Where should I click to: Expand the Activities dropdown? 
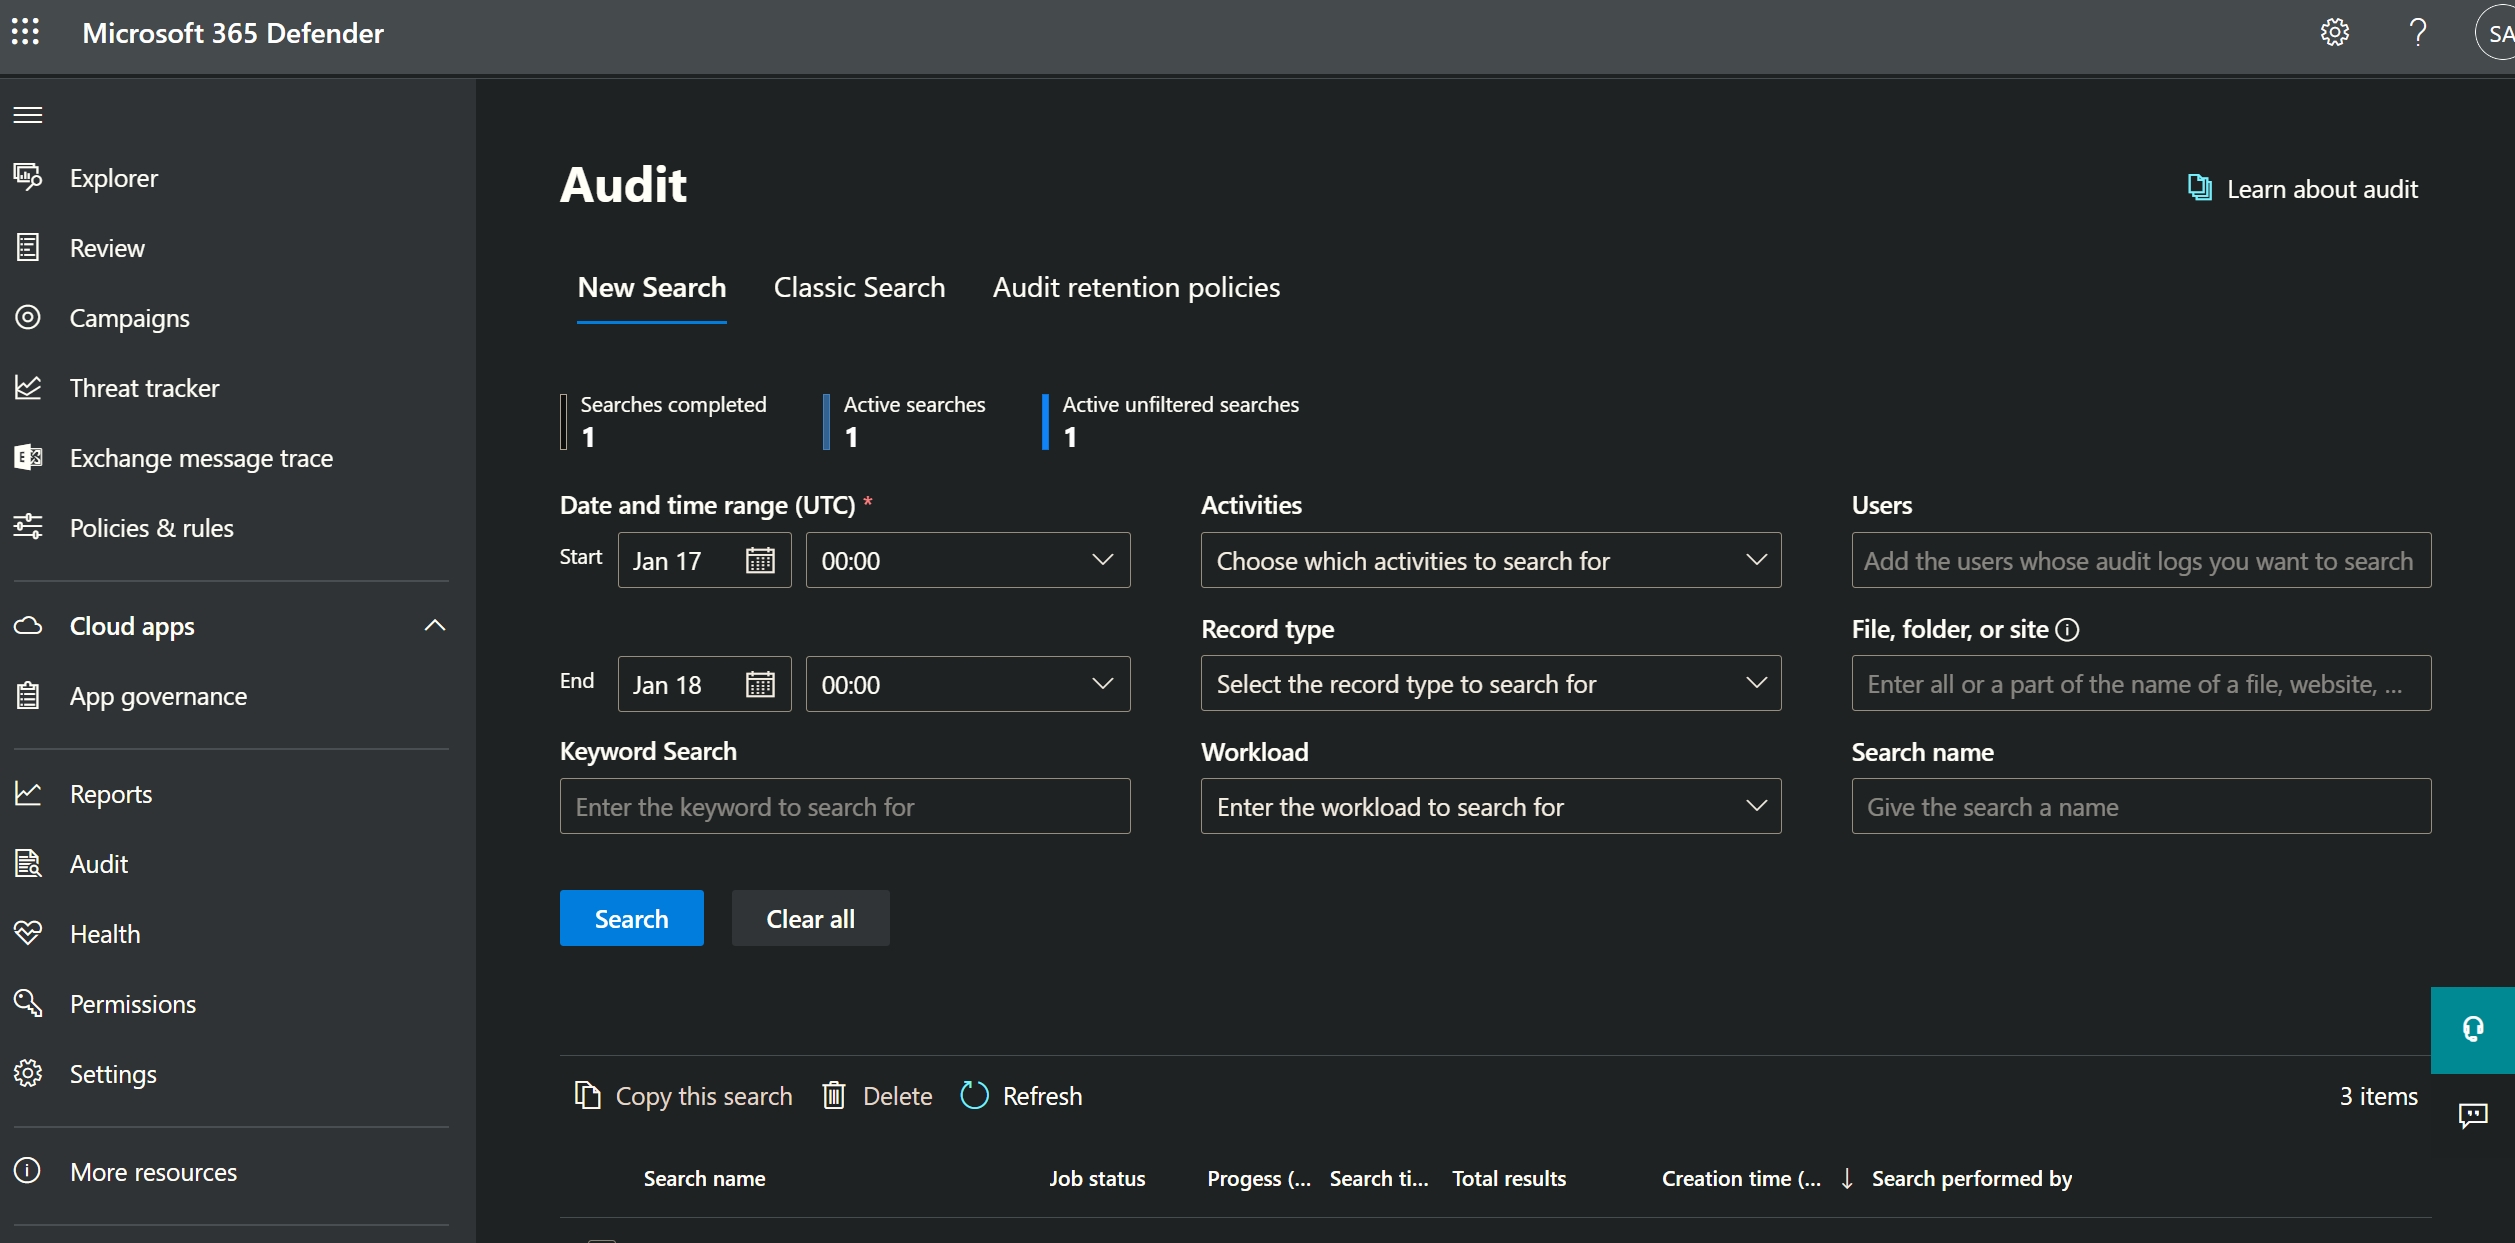(x=1490, y=561)
